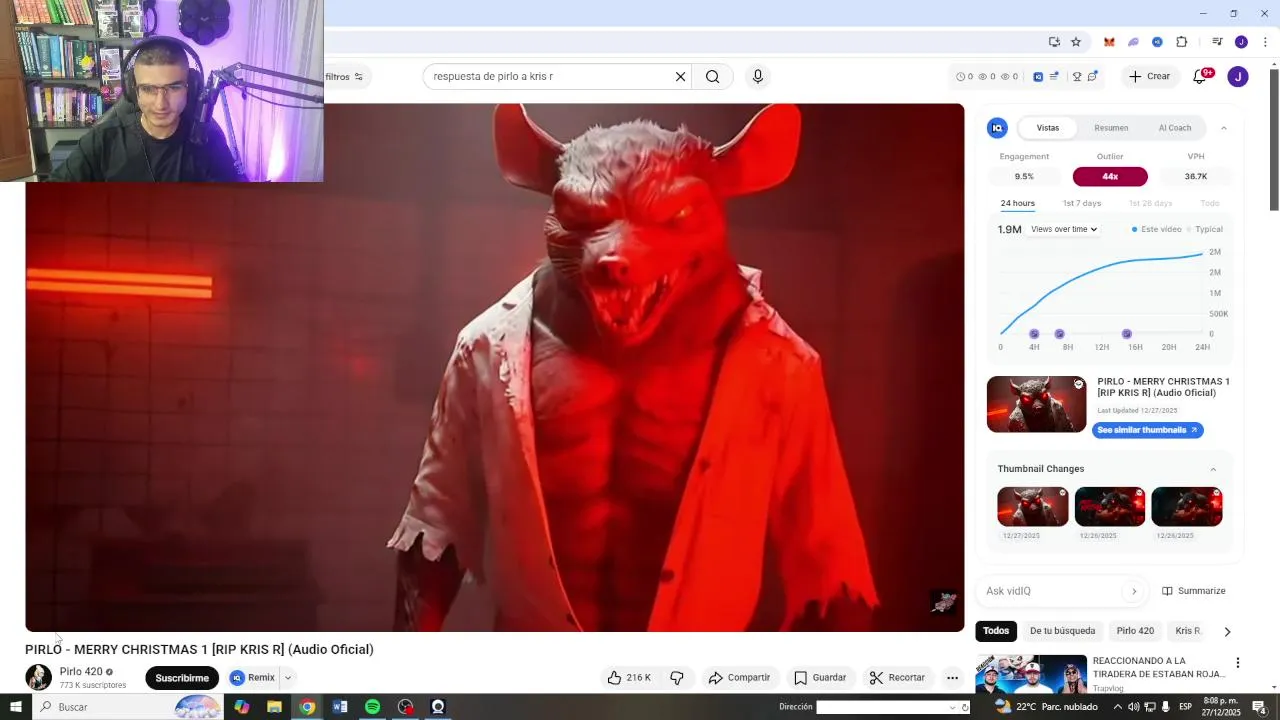Open the notifications bell
Viewport: 1280px width, 720px height.
[x=1200, y=77]
